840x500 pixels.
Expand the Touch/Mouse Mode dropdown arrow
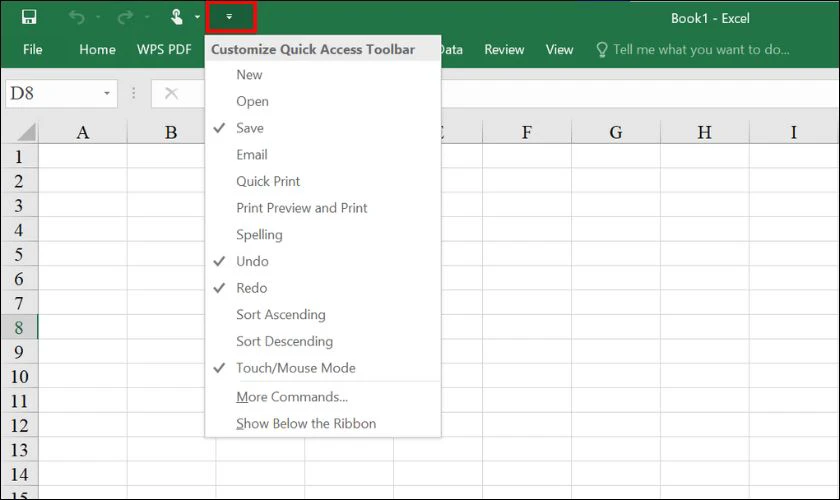(197, 17)
